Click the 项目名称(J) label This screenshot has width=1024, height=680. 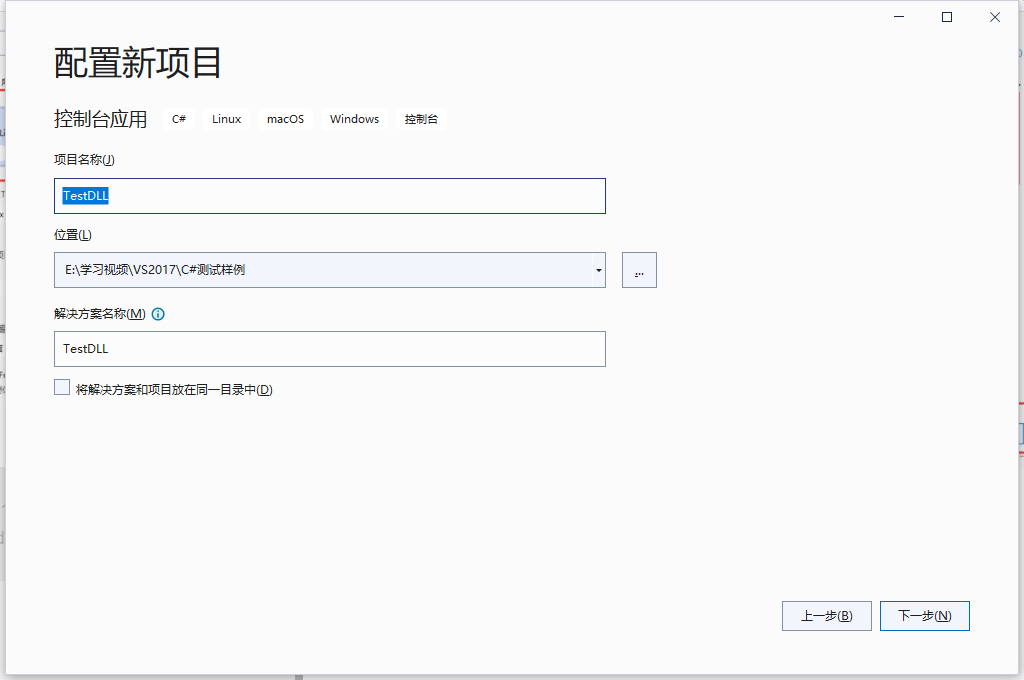tap(82, 158)
